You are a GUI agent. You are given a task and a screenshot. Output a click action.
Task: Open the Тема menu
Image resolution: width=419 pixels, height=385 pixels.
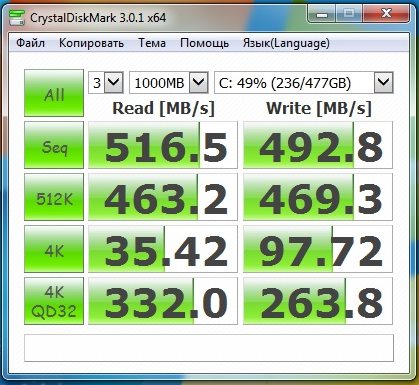pos(152,43)
